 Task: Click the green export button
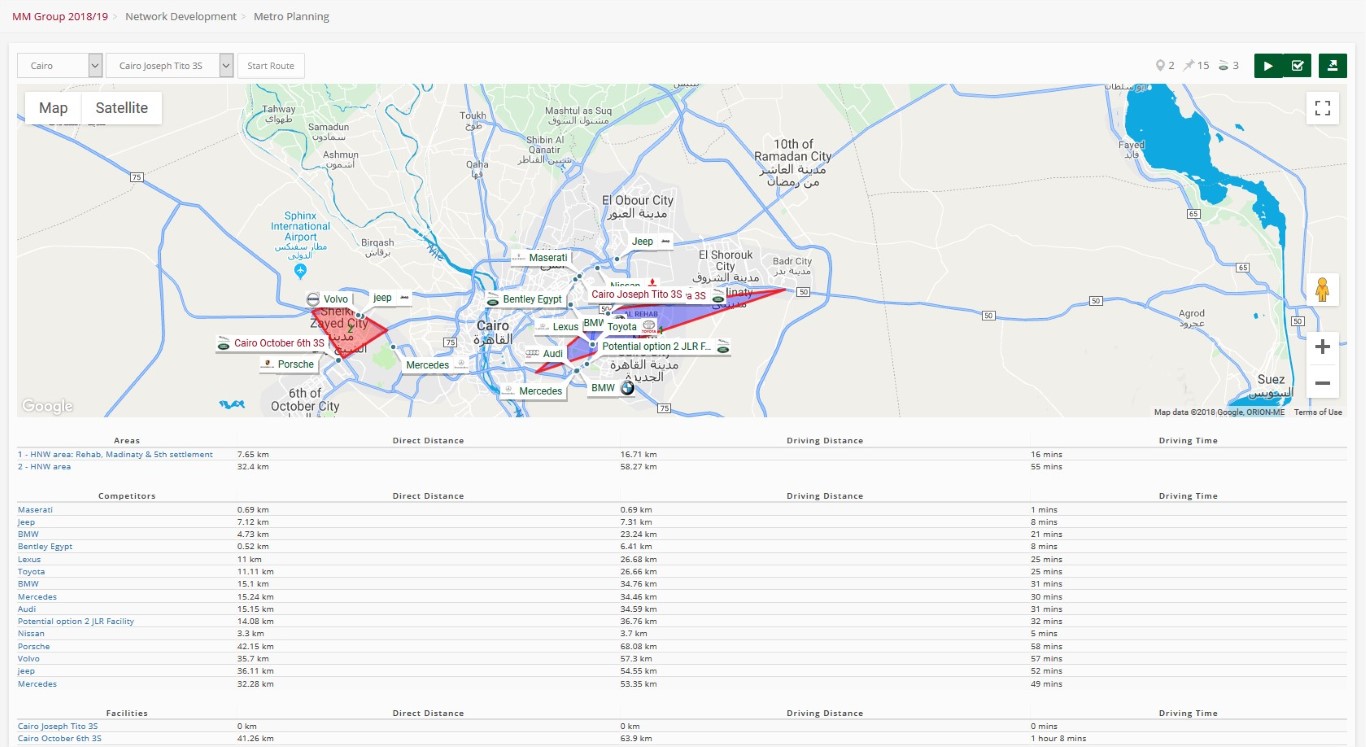1332,66
